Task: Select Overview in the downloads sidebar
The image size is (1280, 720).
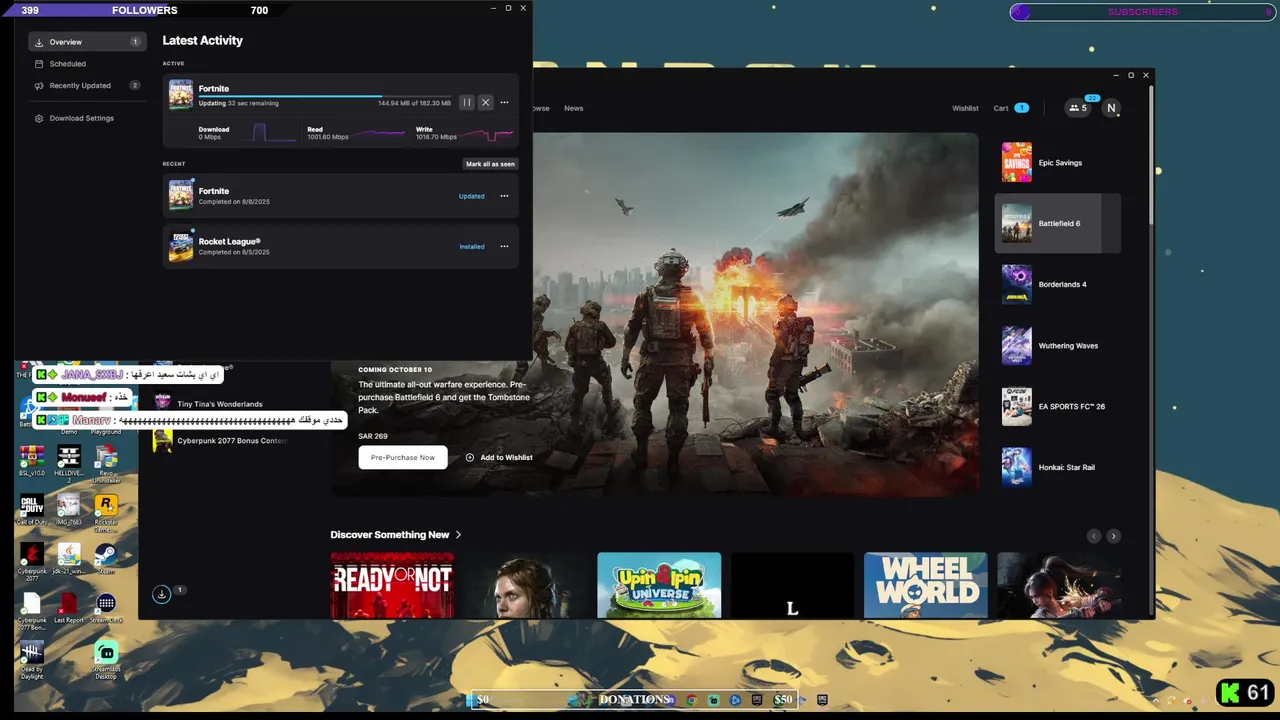Action: 87,42
